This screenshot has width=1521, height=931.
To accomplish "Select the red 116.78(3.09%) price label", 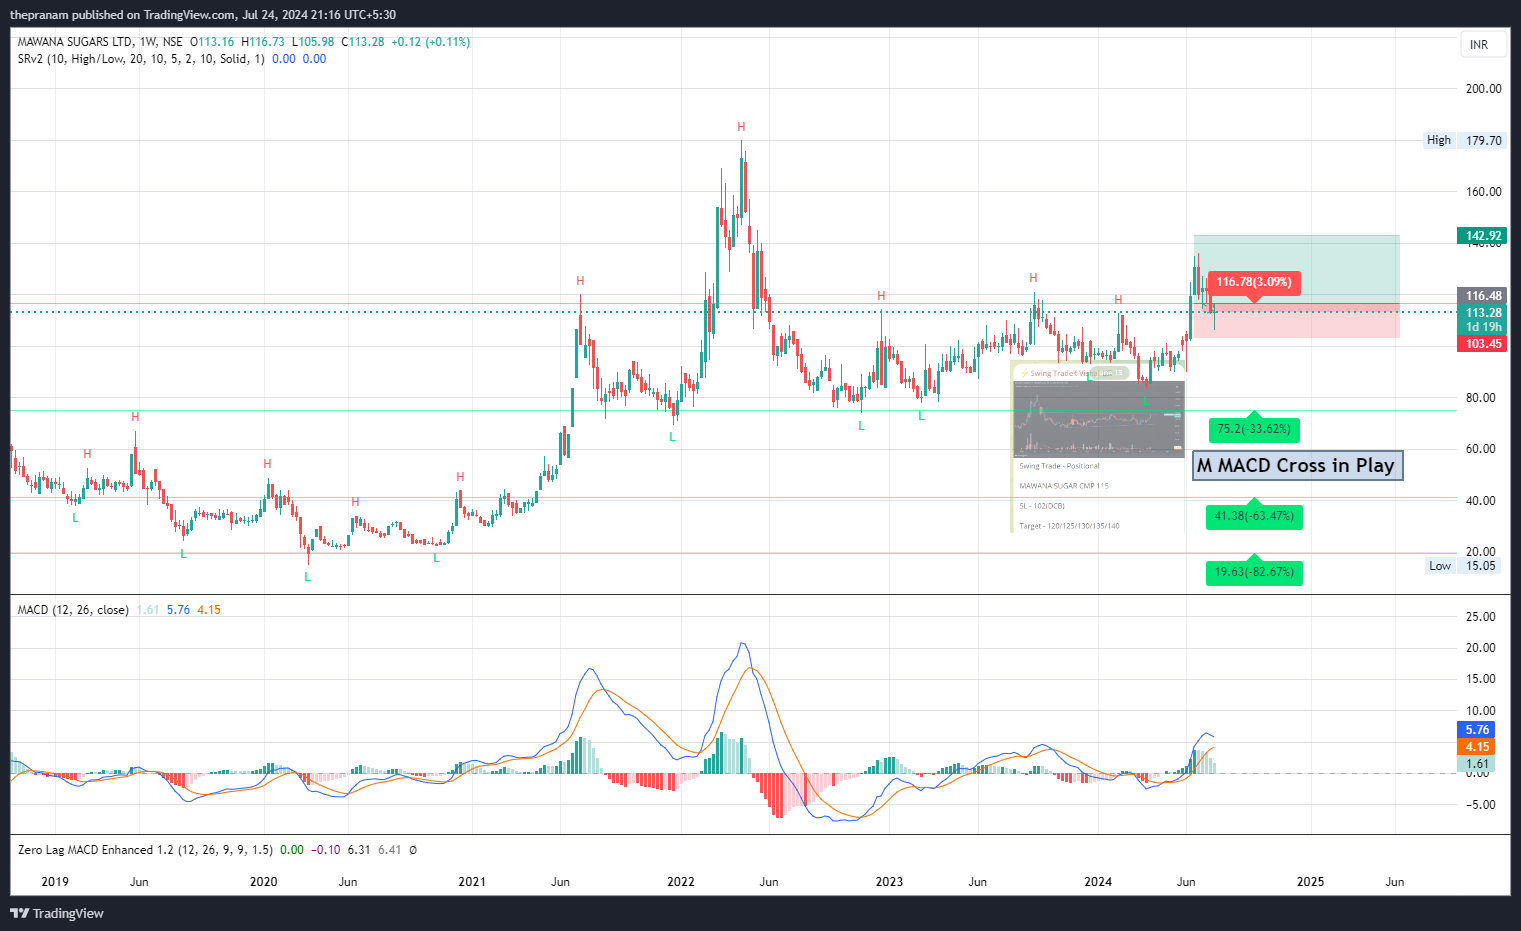I will 1254,282.
